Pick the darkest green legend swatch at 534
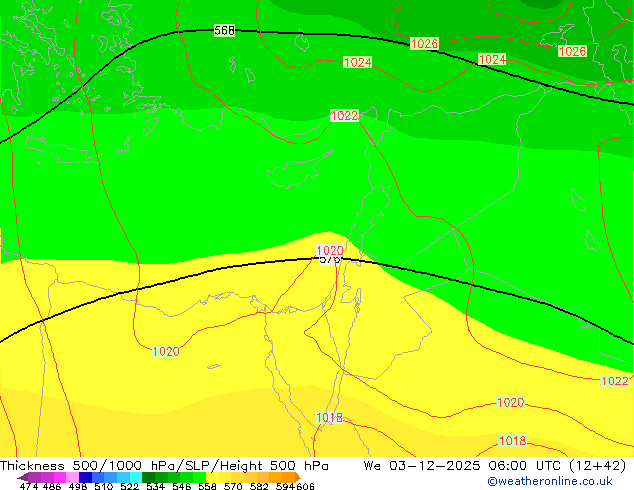This screenshot has width=634, height=490. (x=148, y=477)
